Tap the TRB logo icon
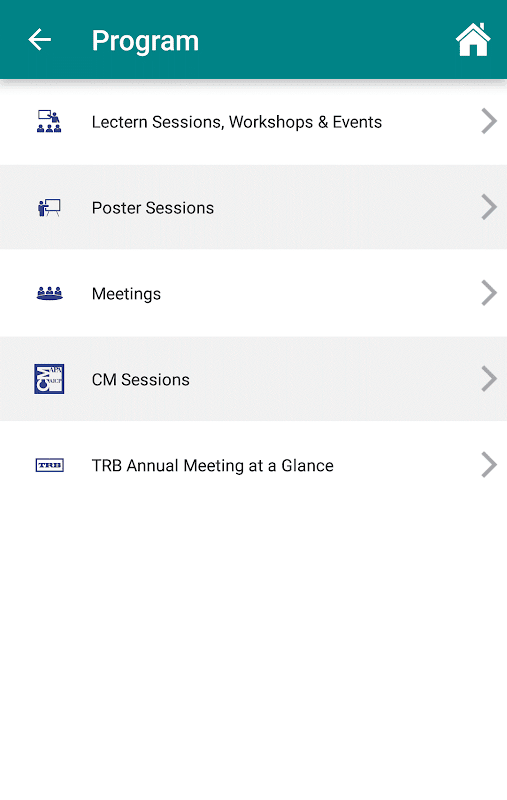This screenshot has height=800, width=507. click(49, 465)
